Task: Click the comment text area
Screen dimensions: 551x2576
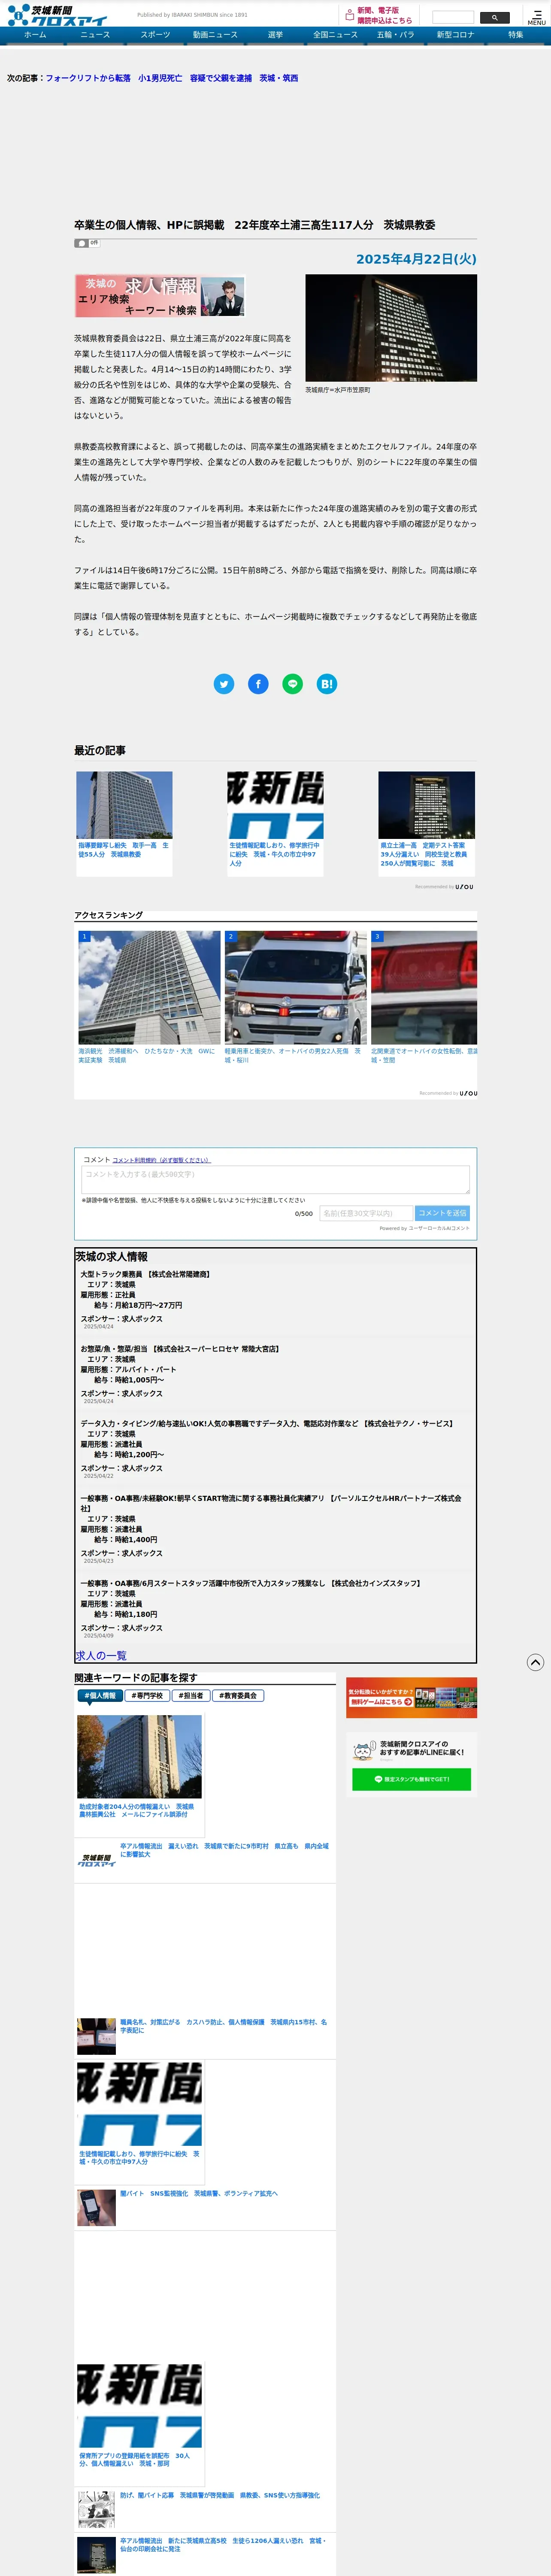Action: click(x=275, y=1179)
